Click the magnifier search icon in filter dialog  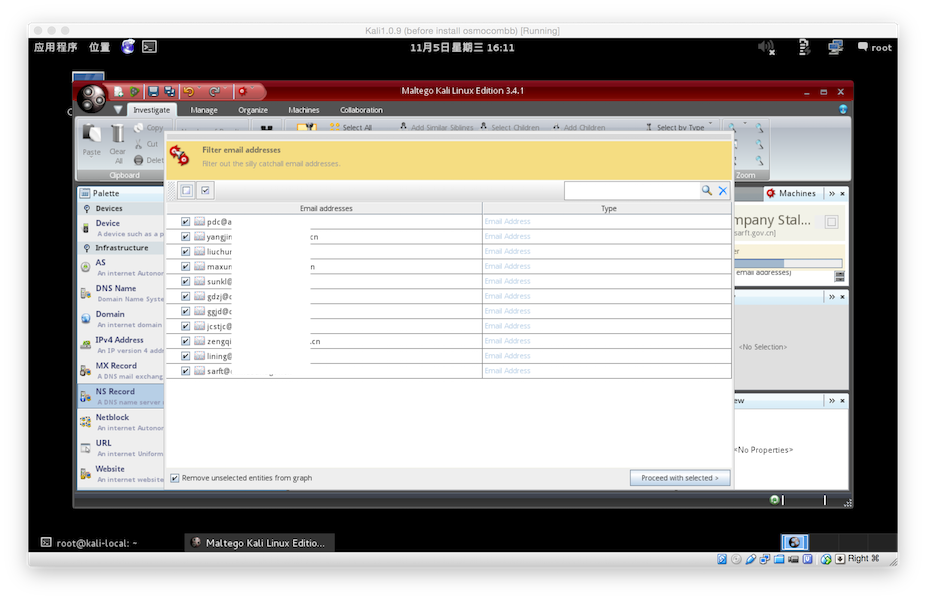(x=707, y=190)
